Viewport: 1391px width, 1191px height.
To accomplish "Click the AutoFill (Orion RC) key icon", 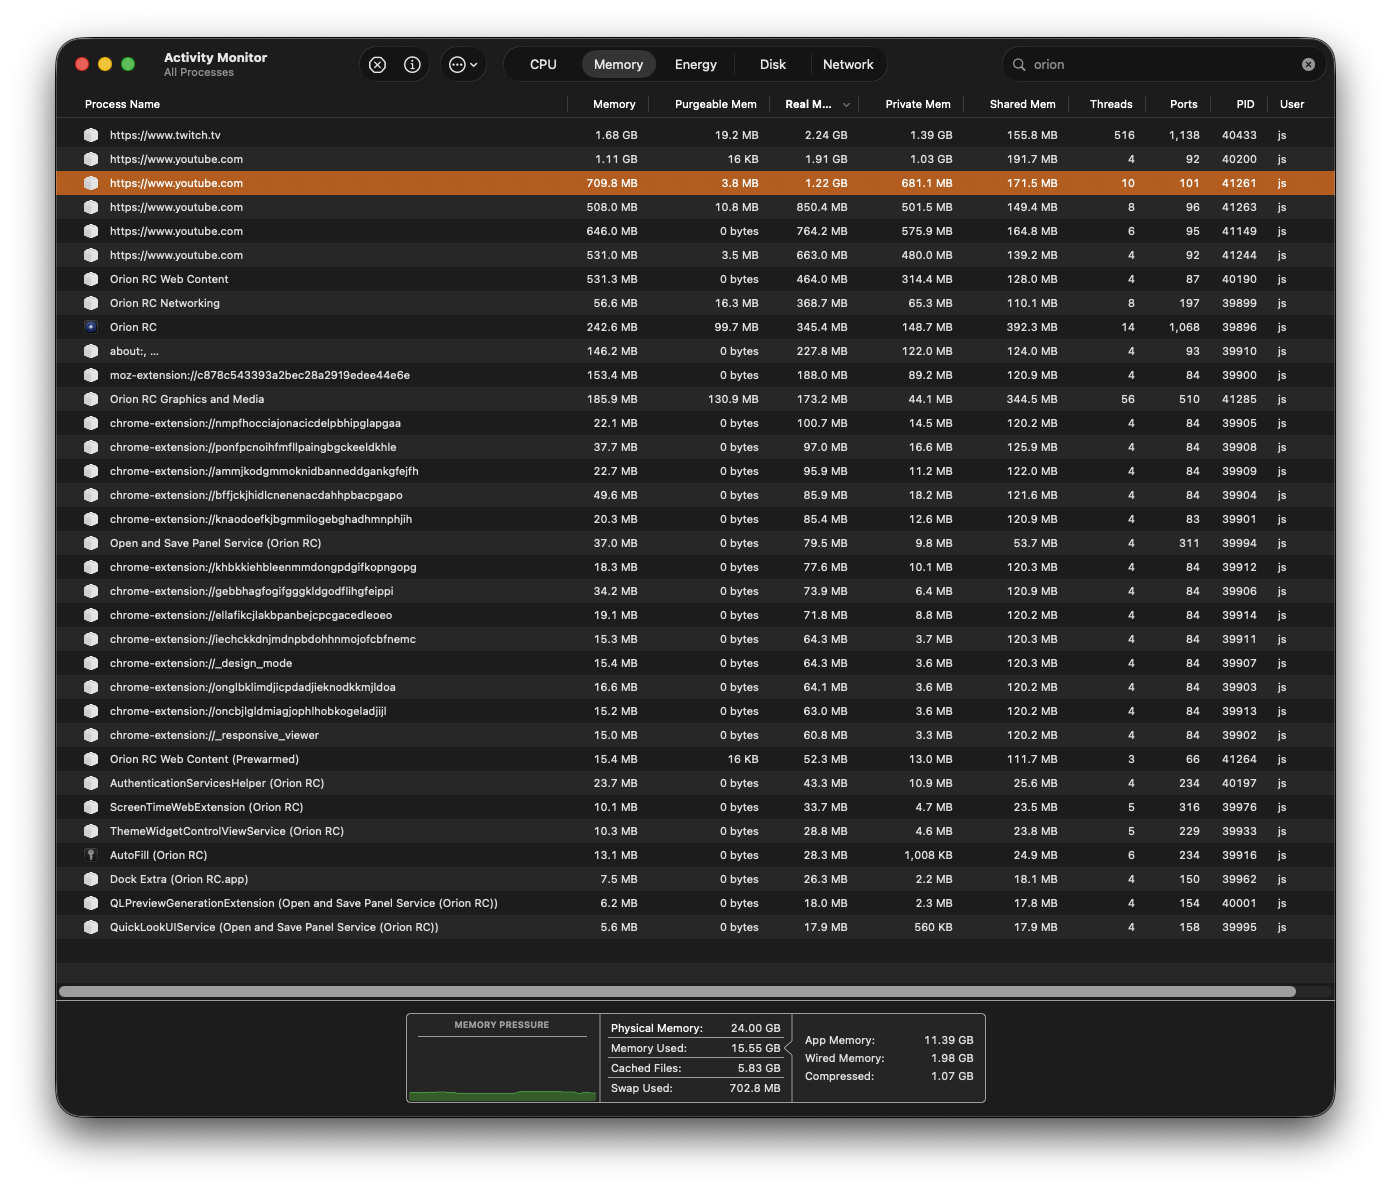I will [x=91, y=855].
